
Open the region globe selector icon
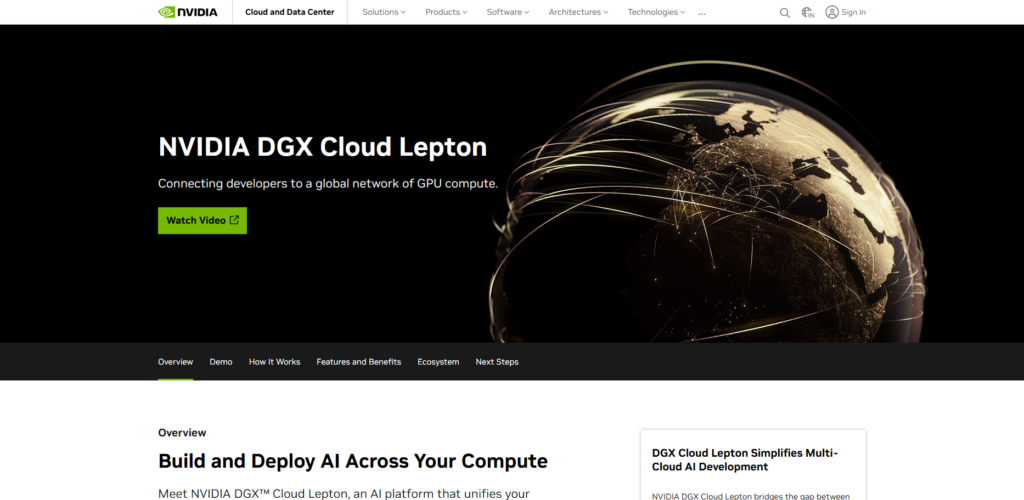click(x=808, y=12)
